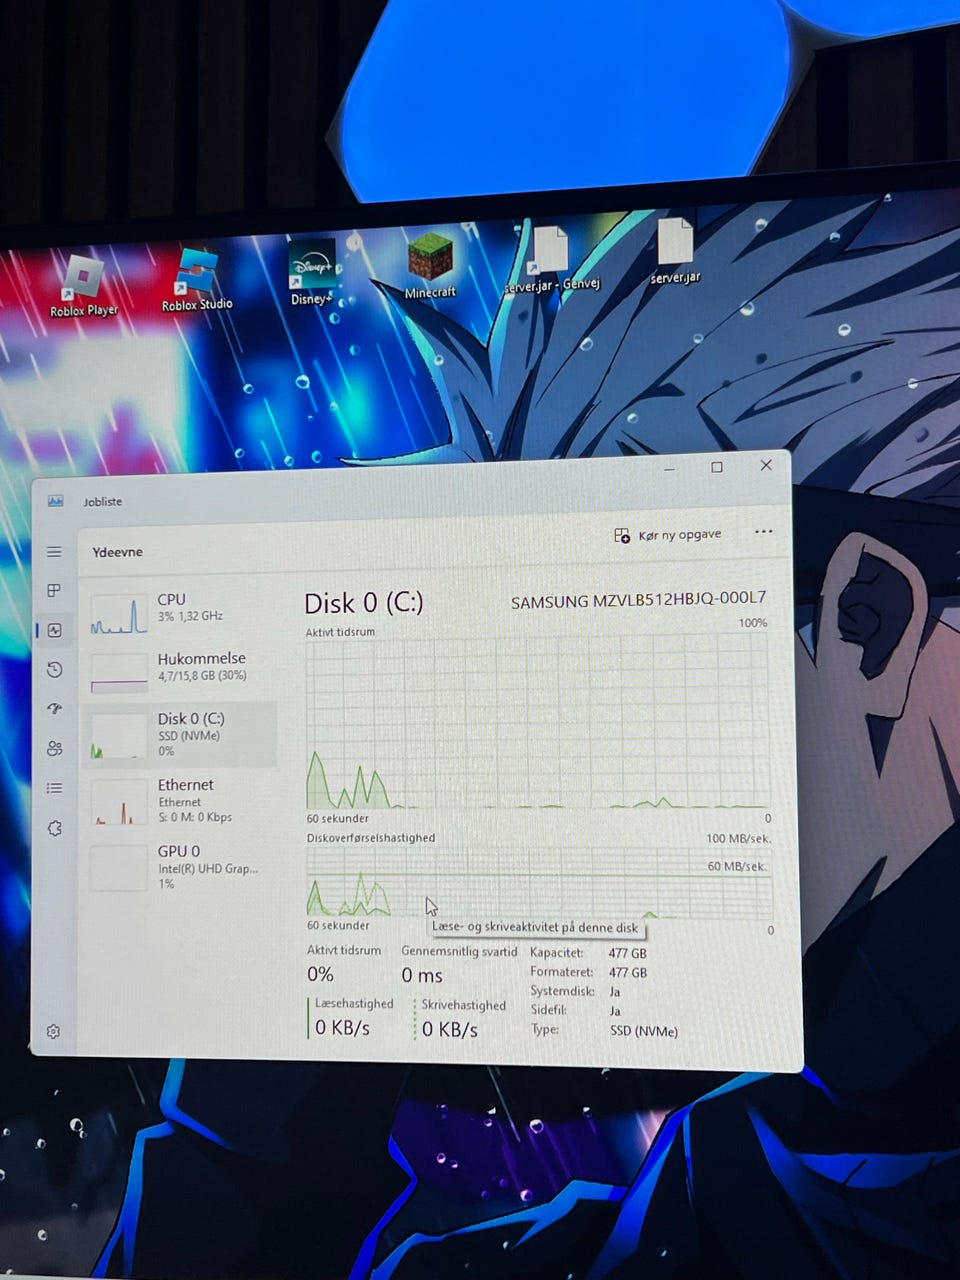Screen dimensions: 960x1280
Task: Open the Users sidebar icon
Action: pos(54,748)
